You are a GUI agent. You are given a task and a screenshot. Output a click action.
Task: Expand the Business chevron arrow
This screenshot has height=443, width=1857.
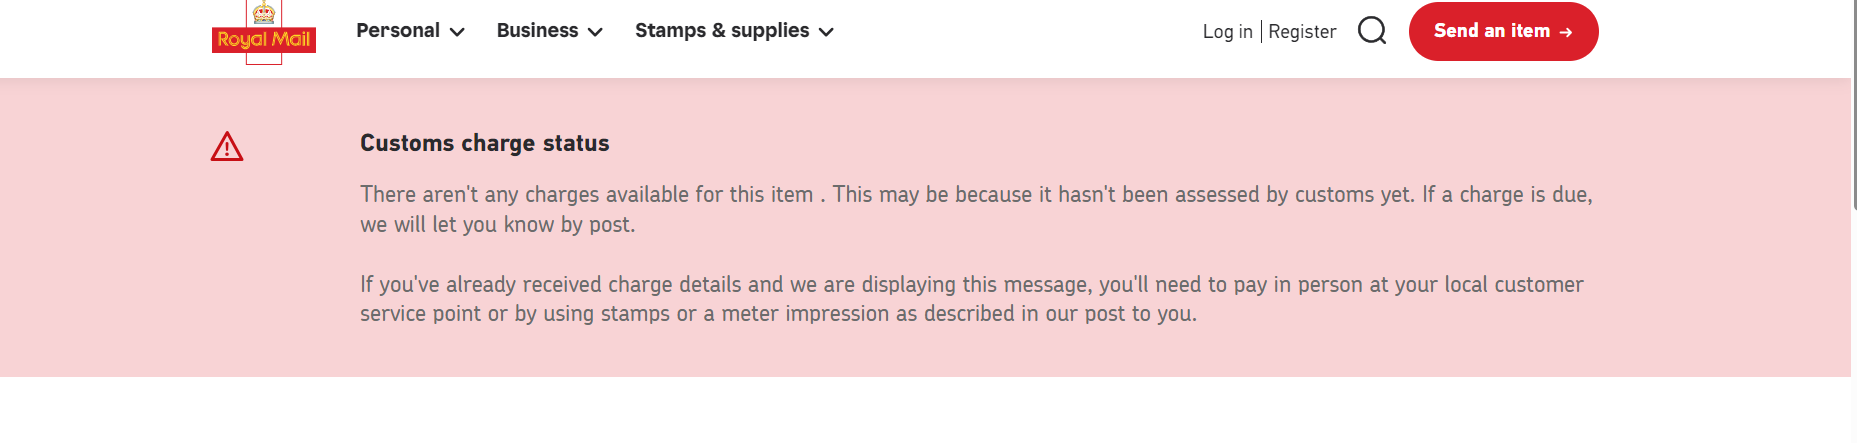(595, 32)
